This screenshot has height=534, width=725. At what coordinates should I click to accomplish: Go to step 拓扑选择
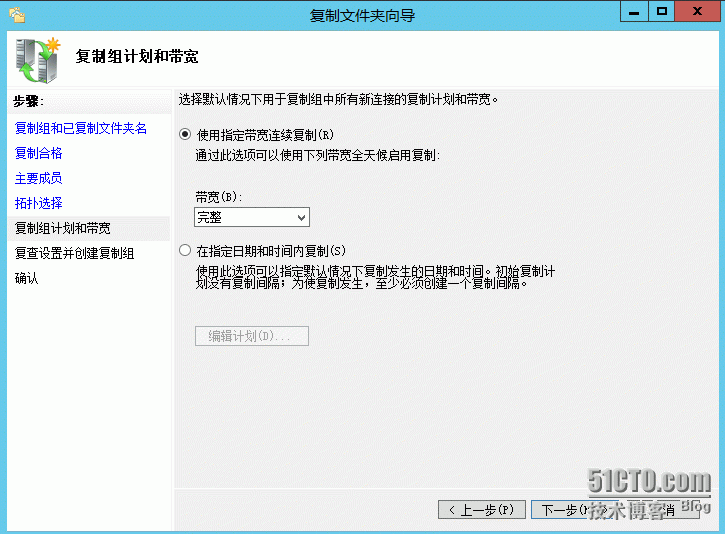(38, 203)
